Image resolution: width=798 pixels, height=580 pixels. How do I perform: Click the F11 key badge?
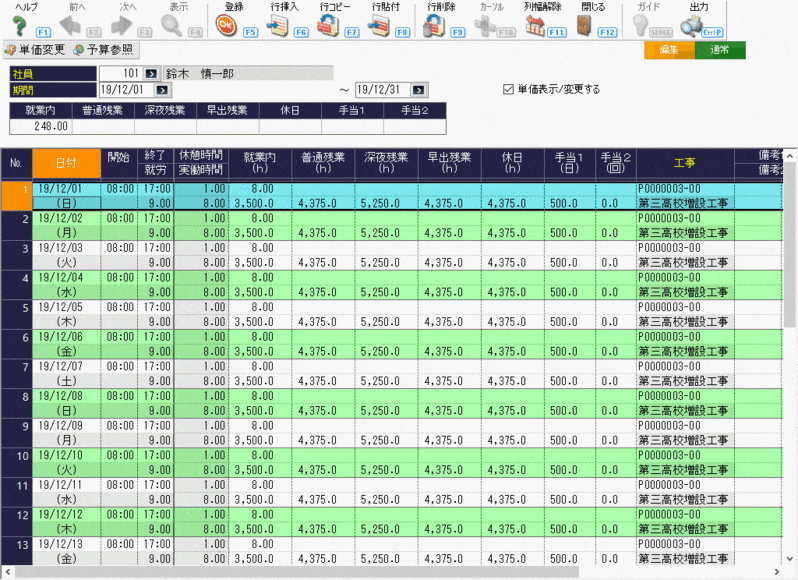[557, 32]
